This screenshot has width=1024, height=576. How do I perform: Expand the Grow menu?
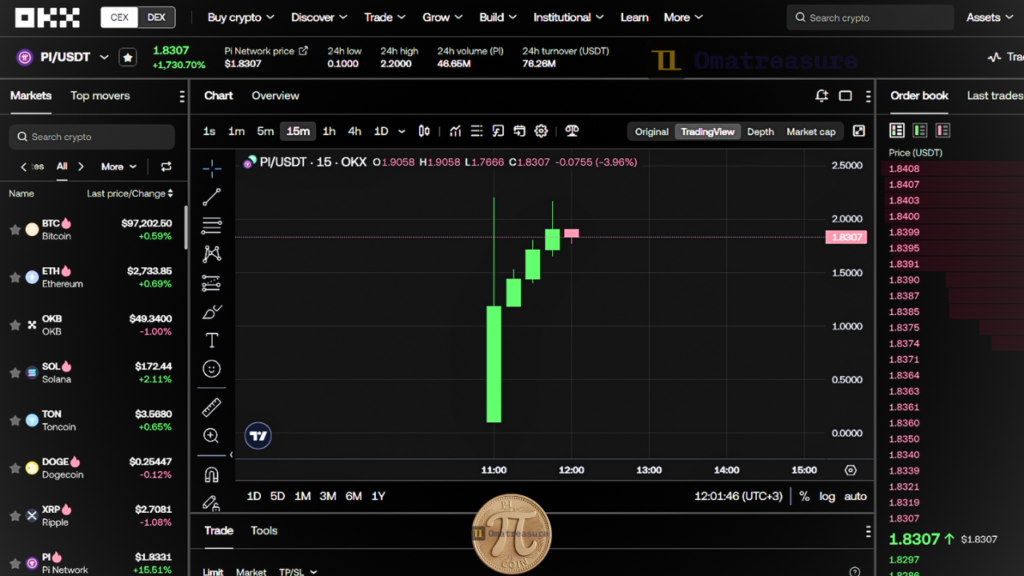(x=442, y=18)
